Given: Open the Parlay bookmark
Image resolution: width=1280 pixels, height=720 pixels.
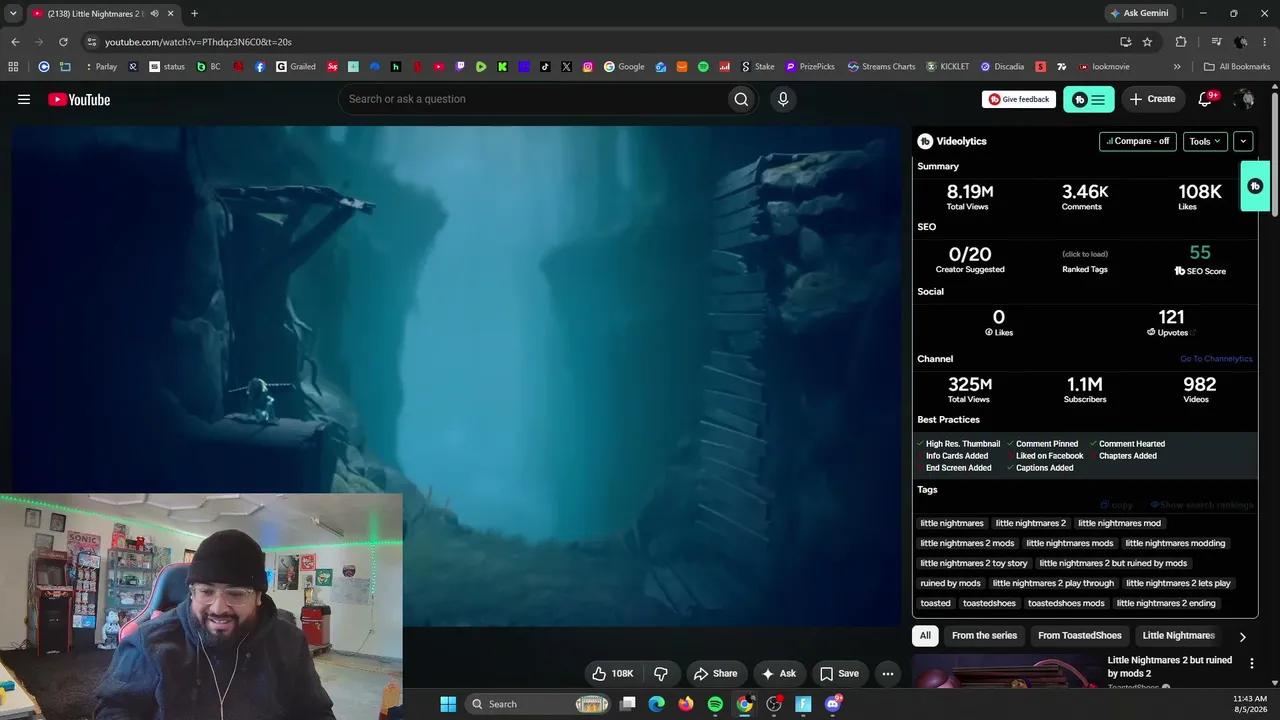Looking at the screenshot, I should [101, 67].
